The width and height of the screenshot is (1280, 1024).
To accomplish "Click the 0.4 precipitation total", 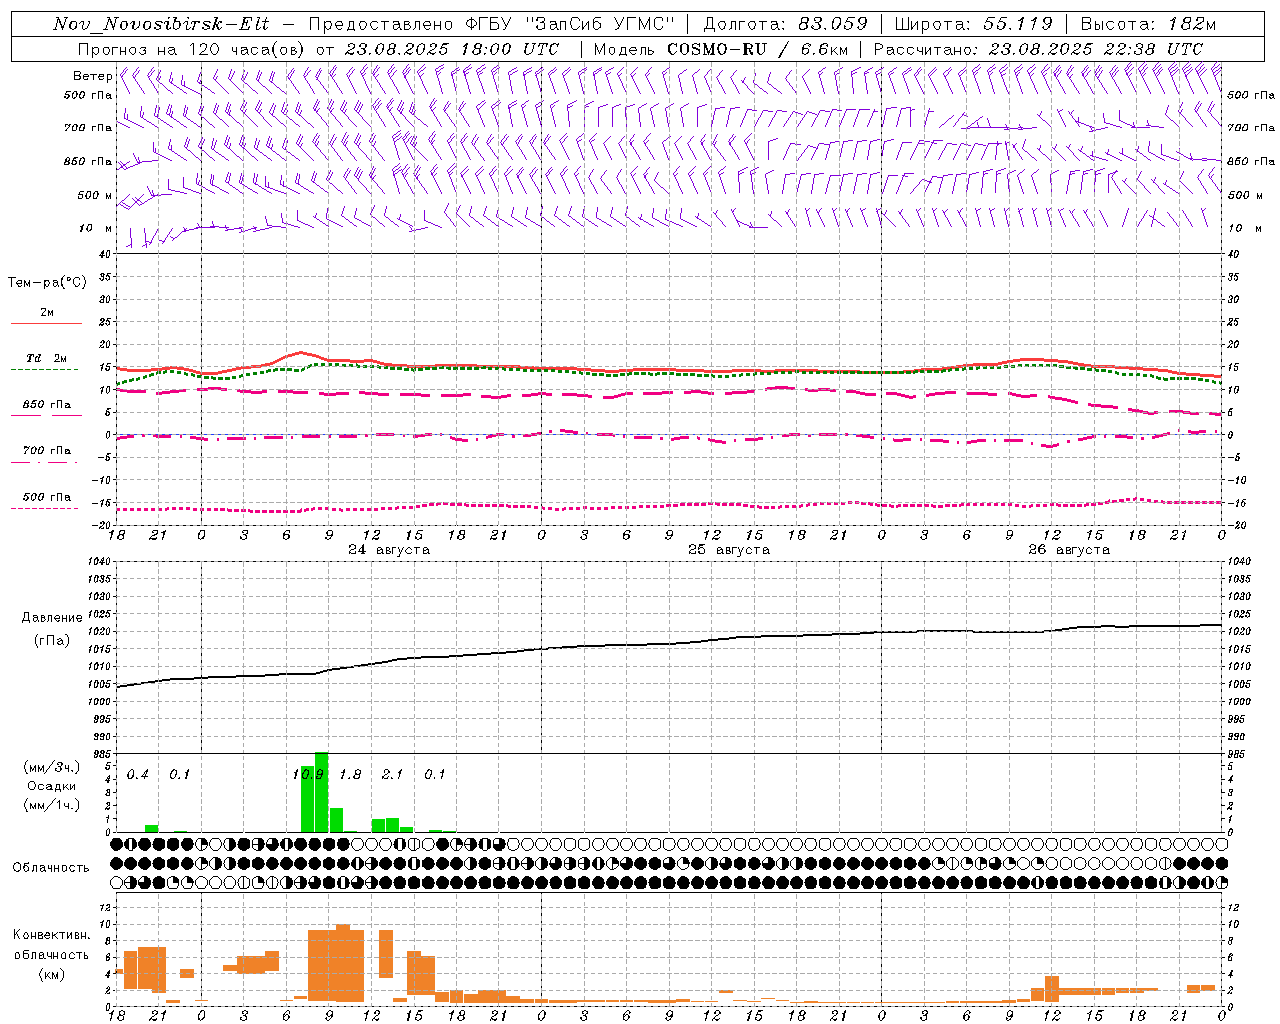I will tap(138, 774).
